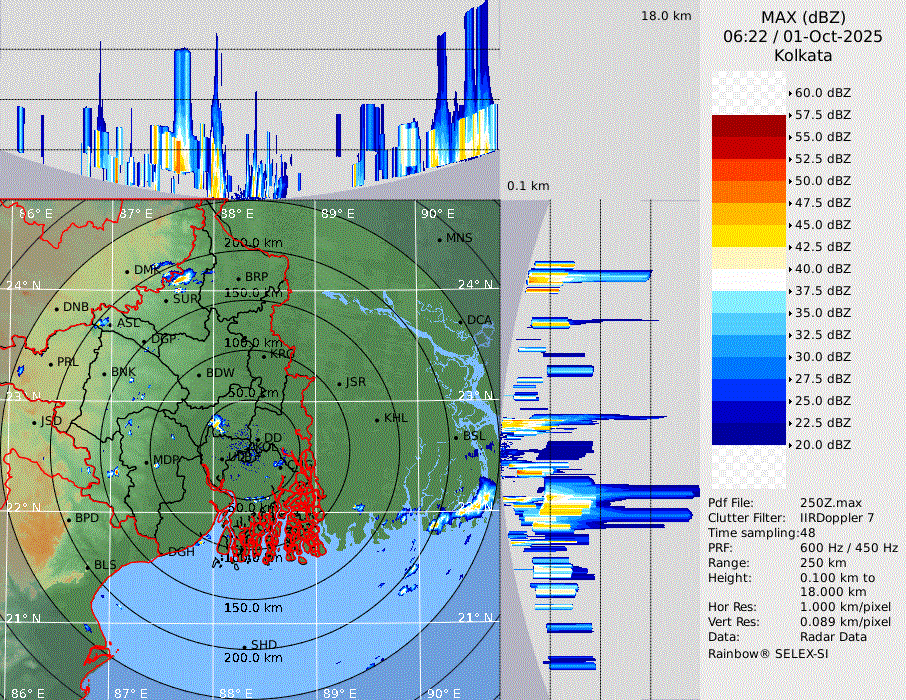The image size is (906, 700).
Task: Click the MNS station marker on map
Action: pos(439,239)
